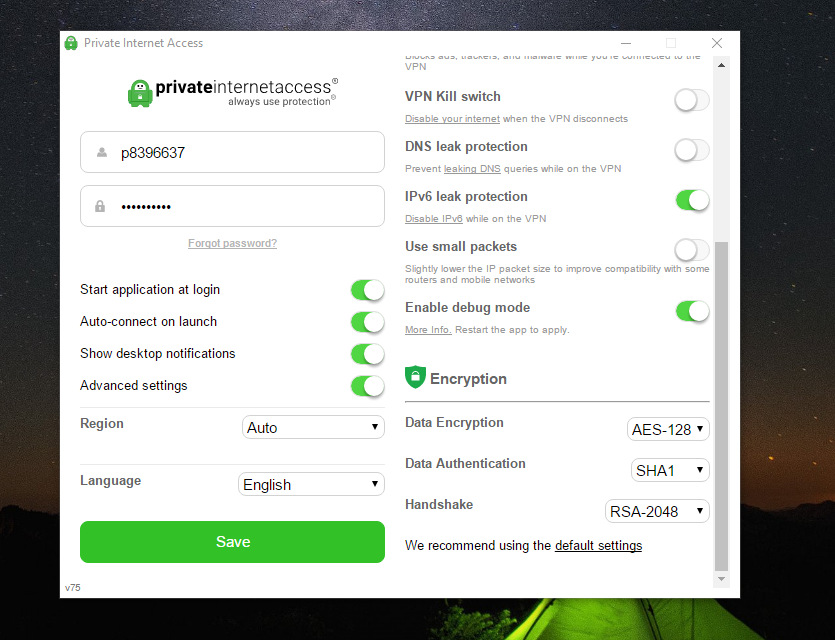The height and width of the screenshot is (640, 835).
Task: Open the debug mode More Info link
Action: pyautogui.click(x=428, y=330)
